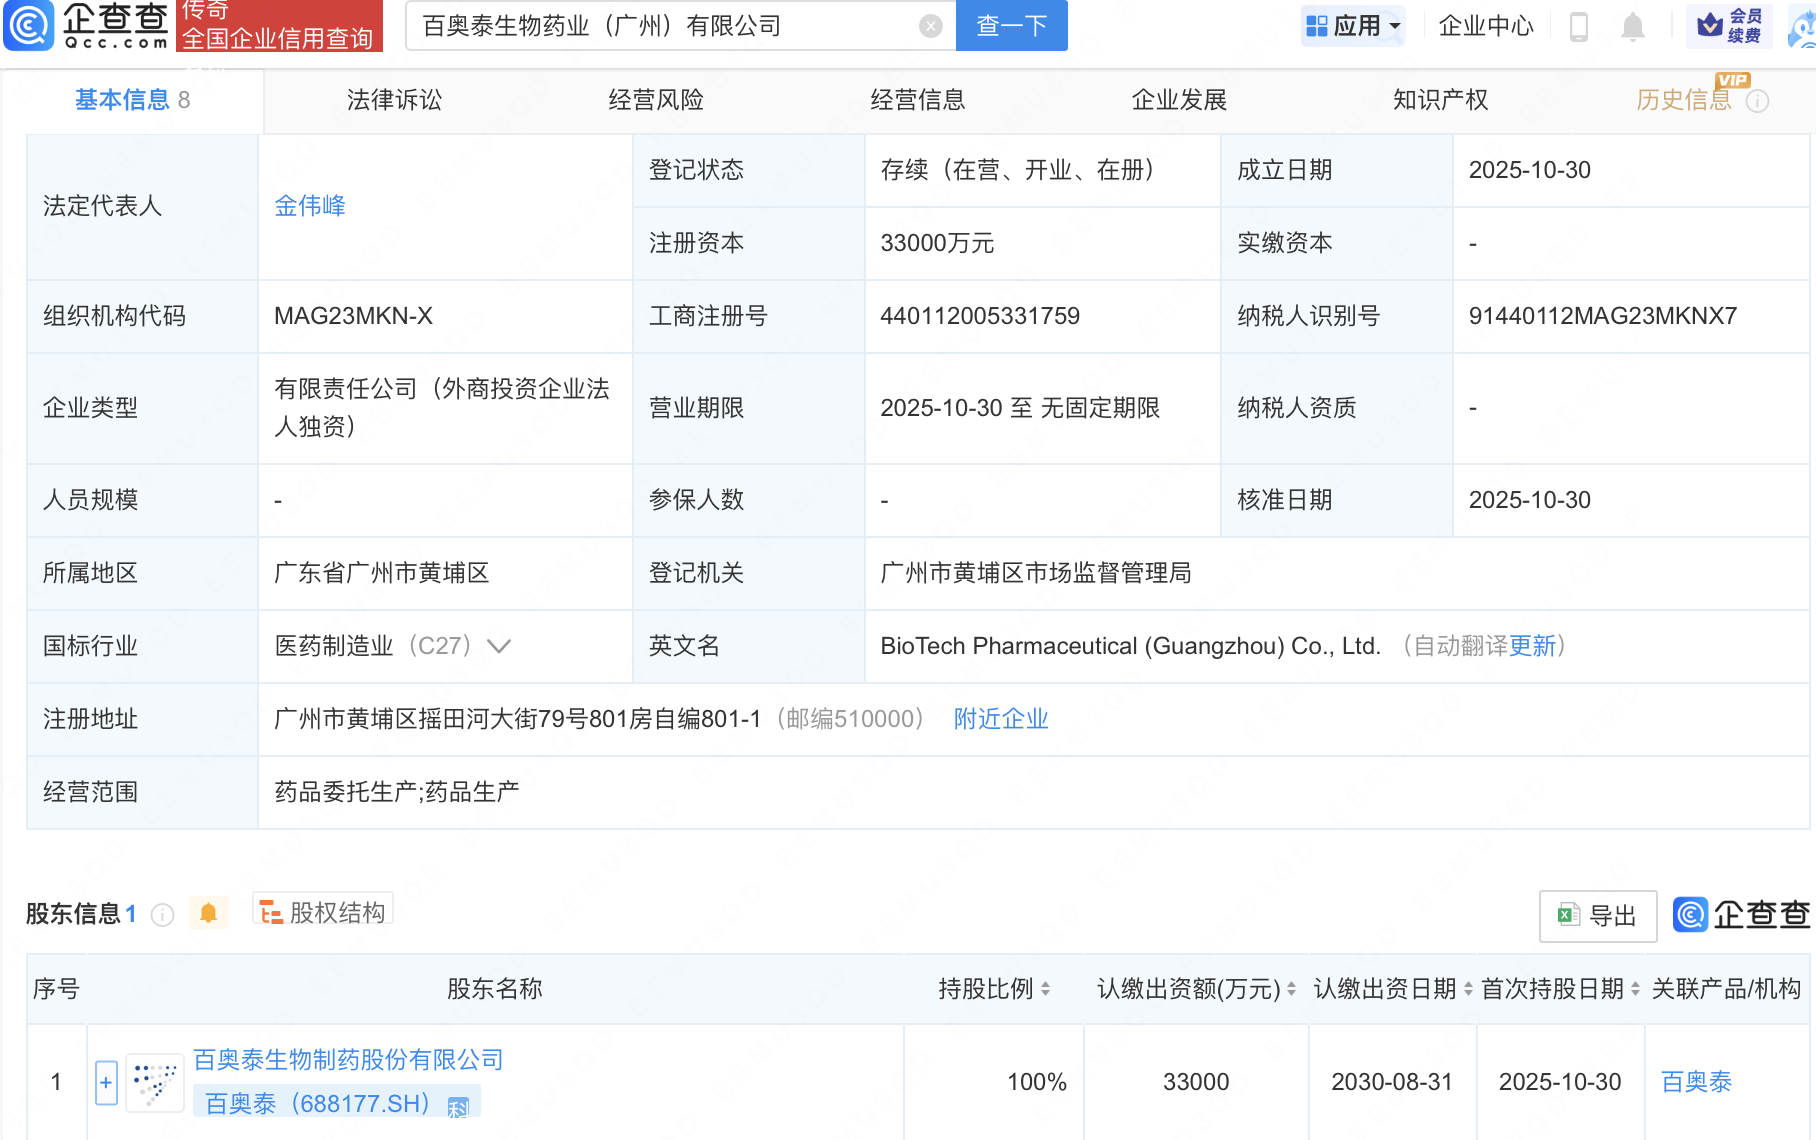Expand the 医药制造业 industry chevron
This screenshot has height=1140, width=1816.
[x=499, y=647]
